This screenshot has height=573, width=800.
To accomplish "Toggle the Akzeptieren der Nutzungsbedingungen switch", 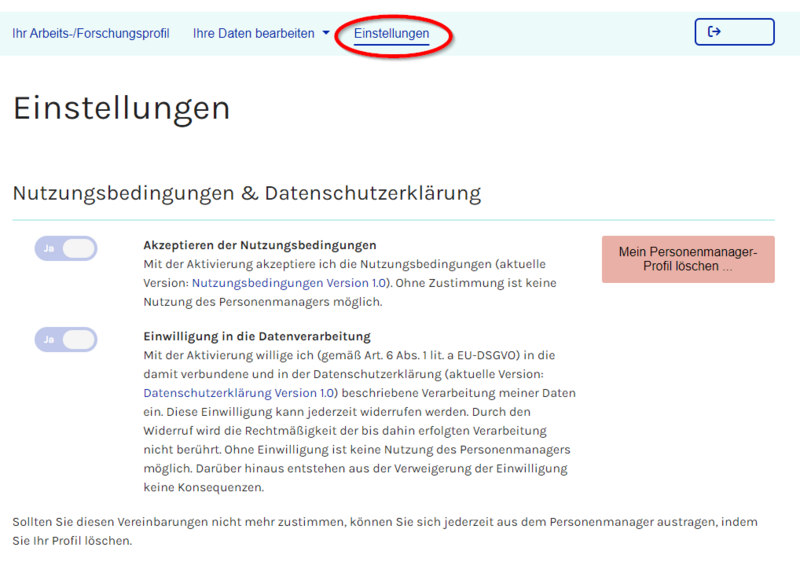I will [66, 249].
